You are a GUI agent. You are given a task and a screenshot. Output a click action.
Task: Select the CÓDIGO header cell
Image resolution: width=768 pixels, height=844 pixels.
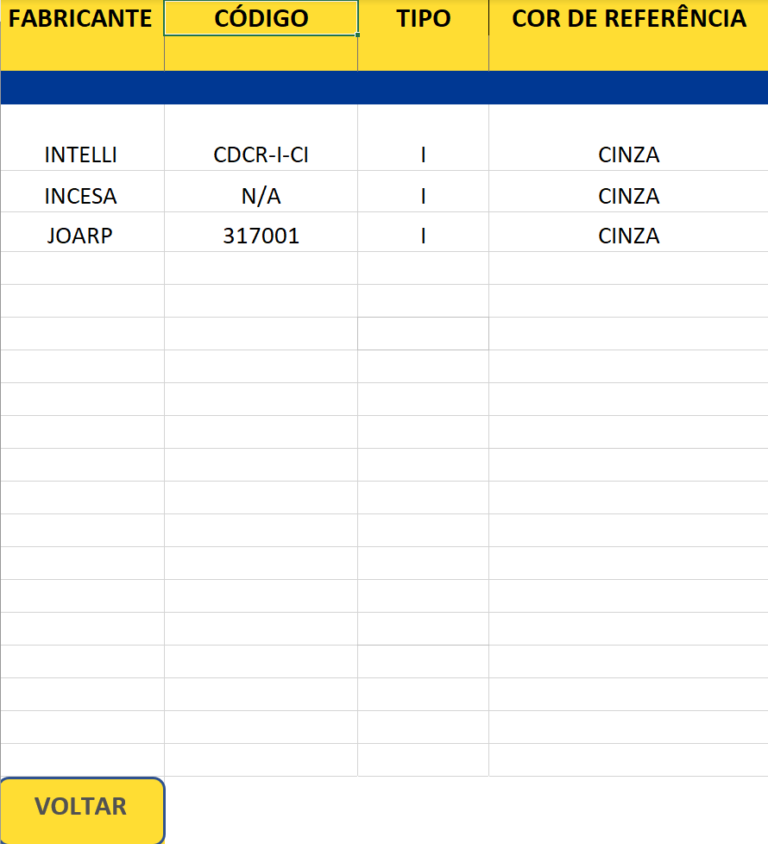click(x=261, y=19)
